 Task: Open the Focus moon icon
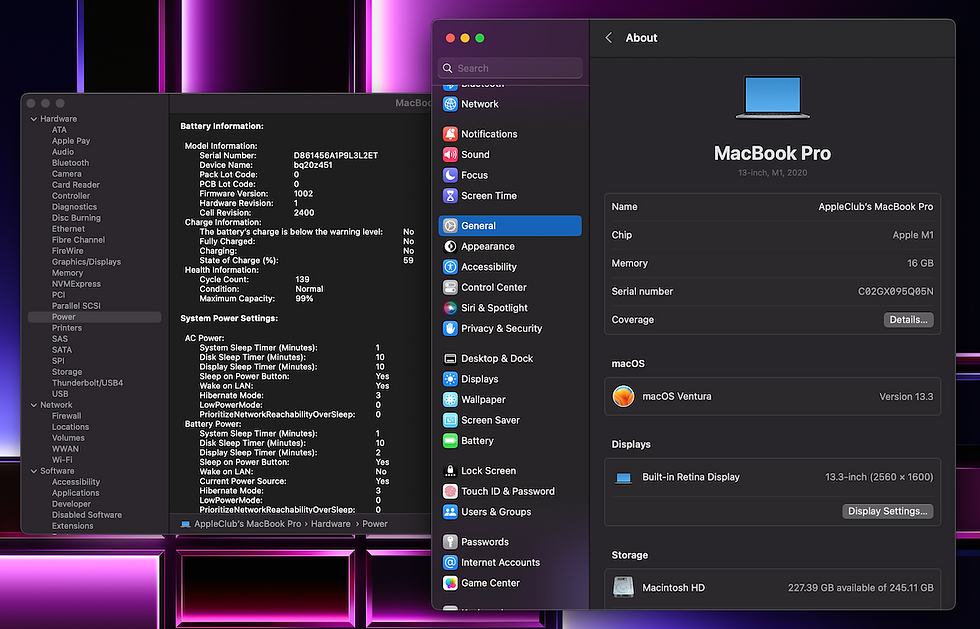click(x=450, y=175)
